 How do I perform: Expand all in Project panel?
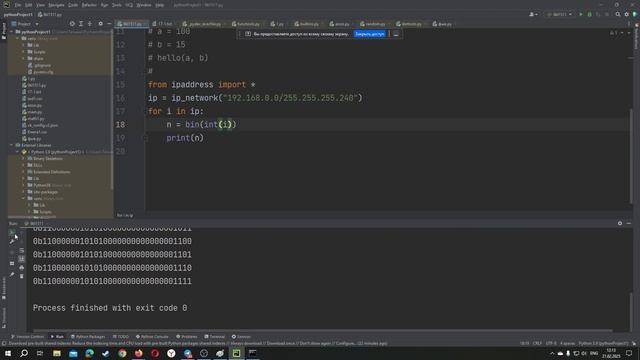click(81, 24)
